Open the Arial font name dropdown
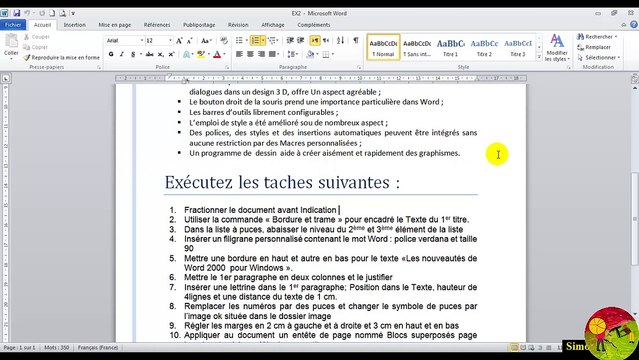The width and height of the screenshot is (639, 360). coord(142,40)
